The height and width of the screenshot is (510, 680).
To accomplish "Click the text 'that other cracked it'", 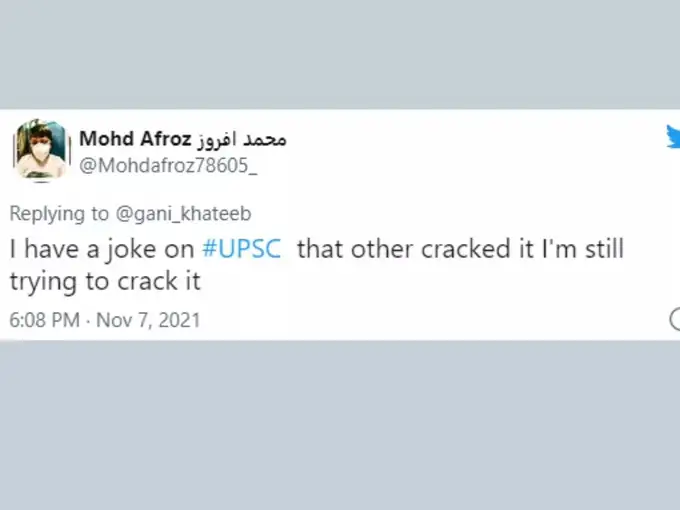I will pos(415,249).
